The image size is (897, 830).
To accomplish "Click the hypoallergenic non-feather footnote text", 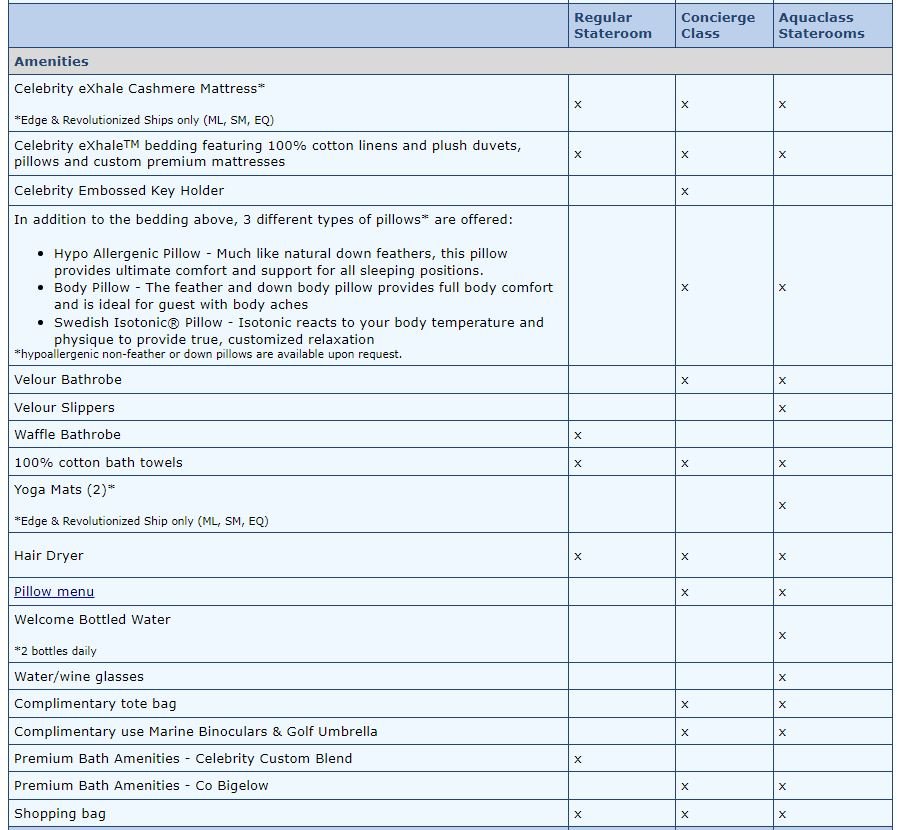I will tap(208, 354).
